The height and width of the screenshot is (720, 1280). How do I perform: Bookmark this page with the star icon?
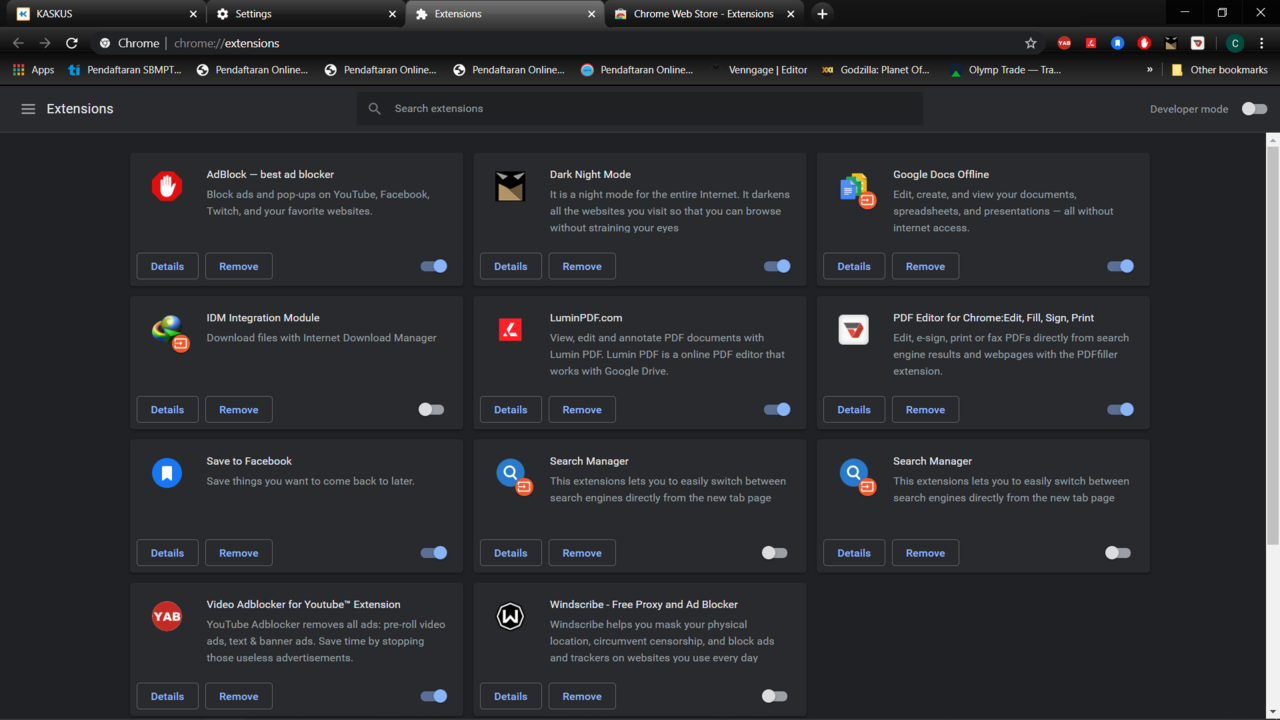[x=1031, y=43]
